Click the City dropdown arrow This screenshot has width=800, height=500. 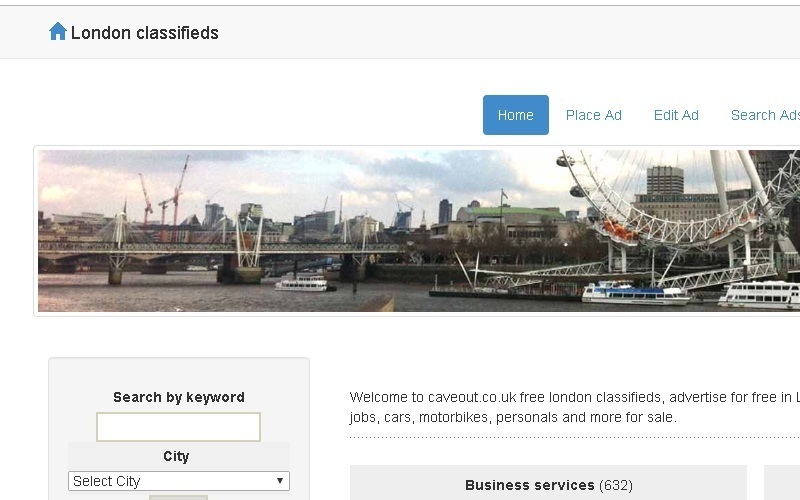[x=280, y=481]
